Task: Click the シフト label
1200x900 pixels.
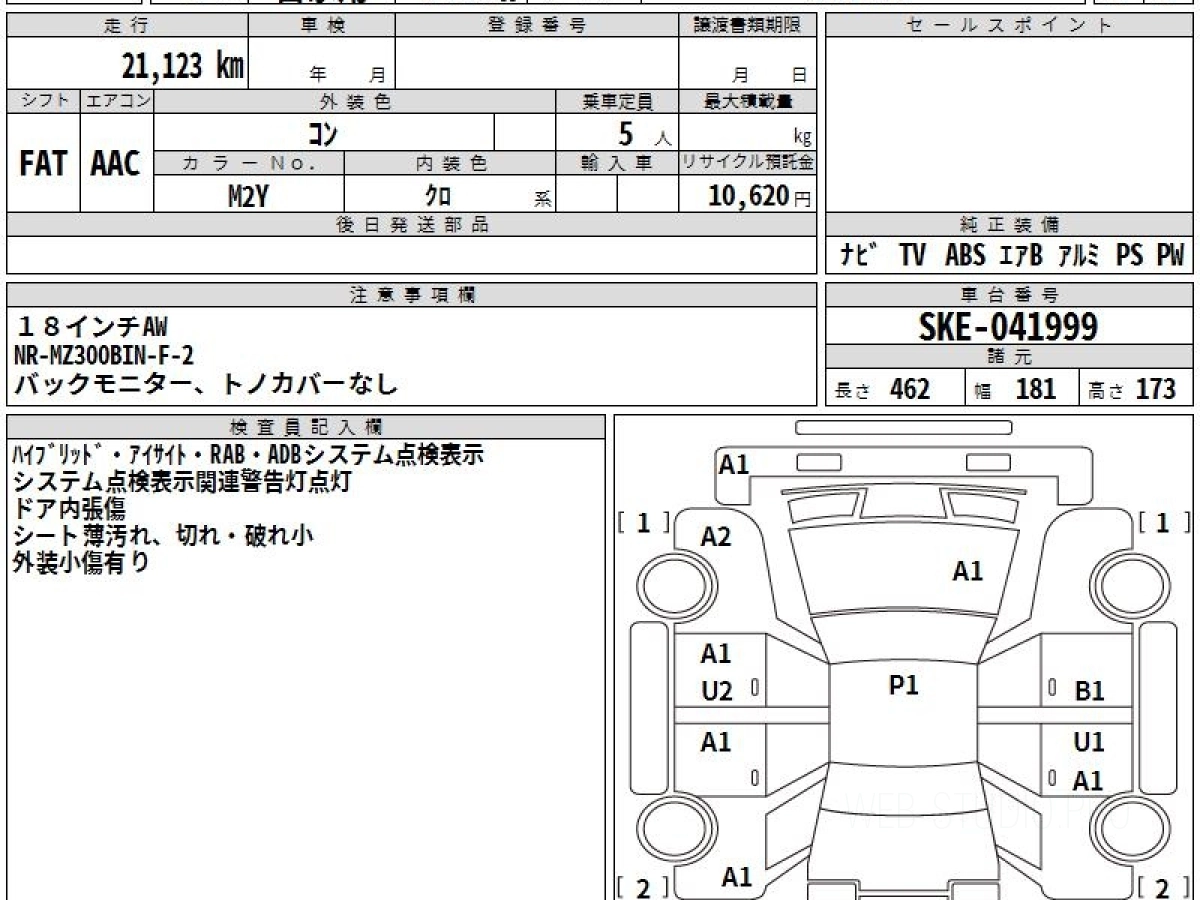Action: [x=43, y=101]
